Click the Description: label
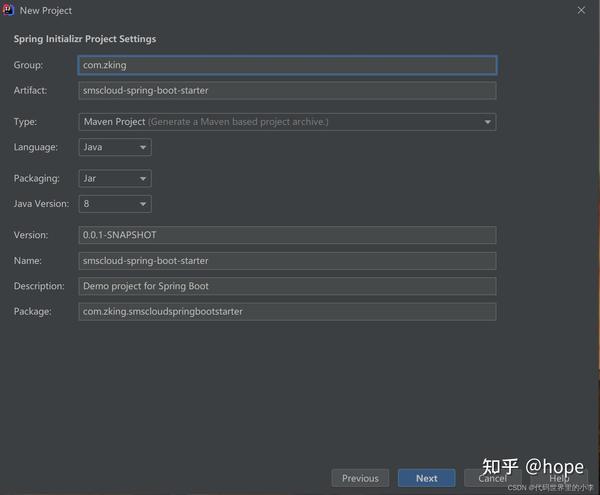Viewport: 600px width, 495px height. [39, 286]
